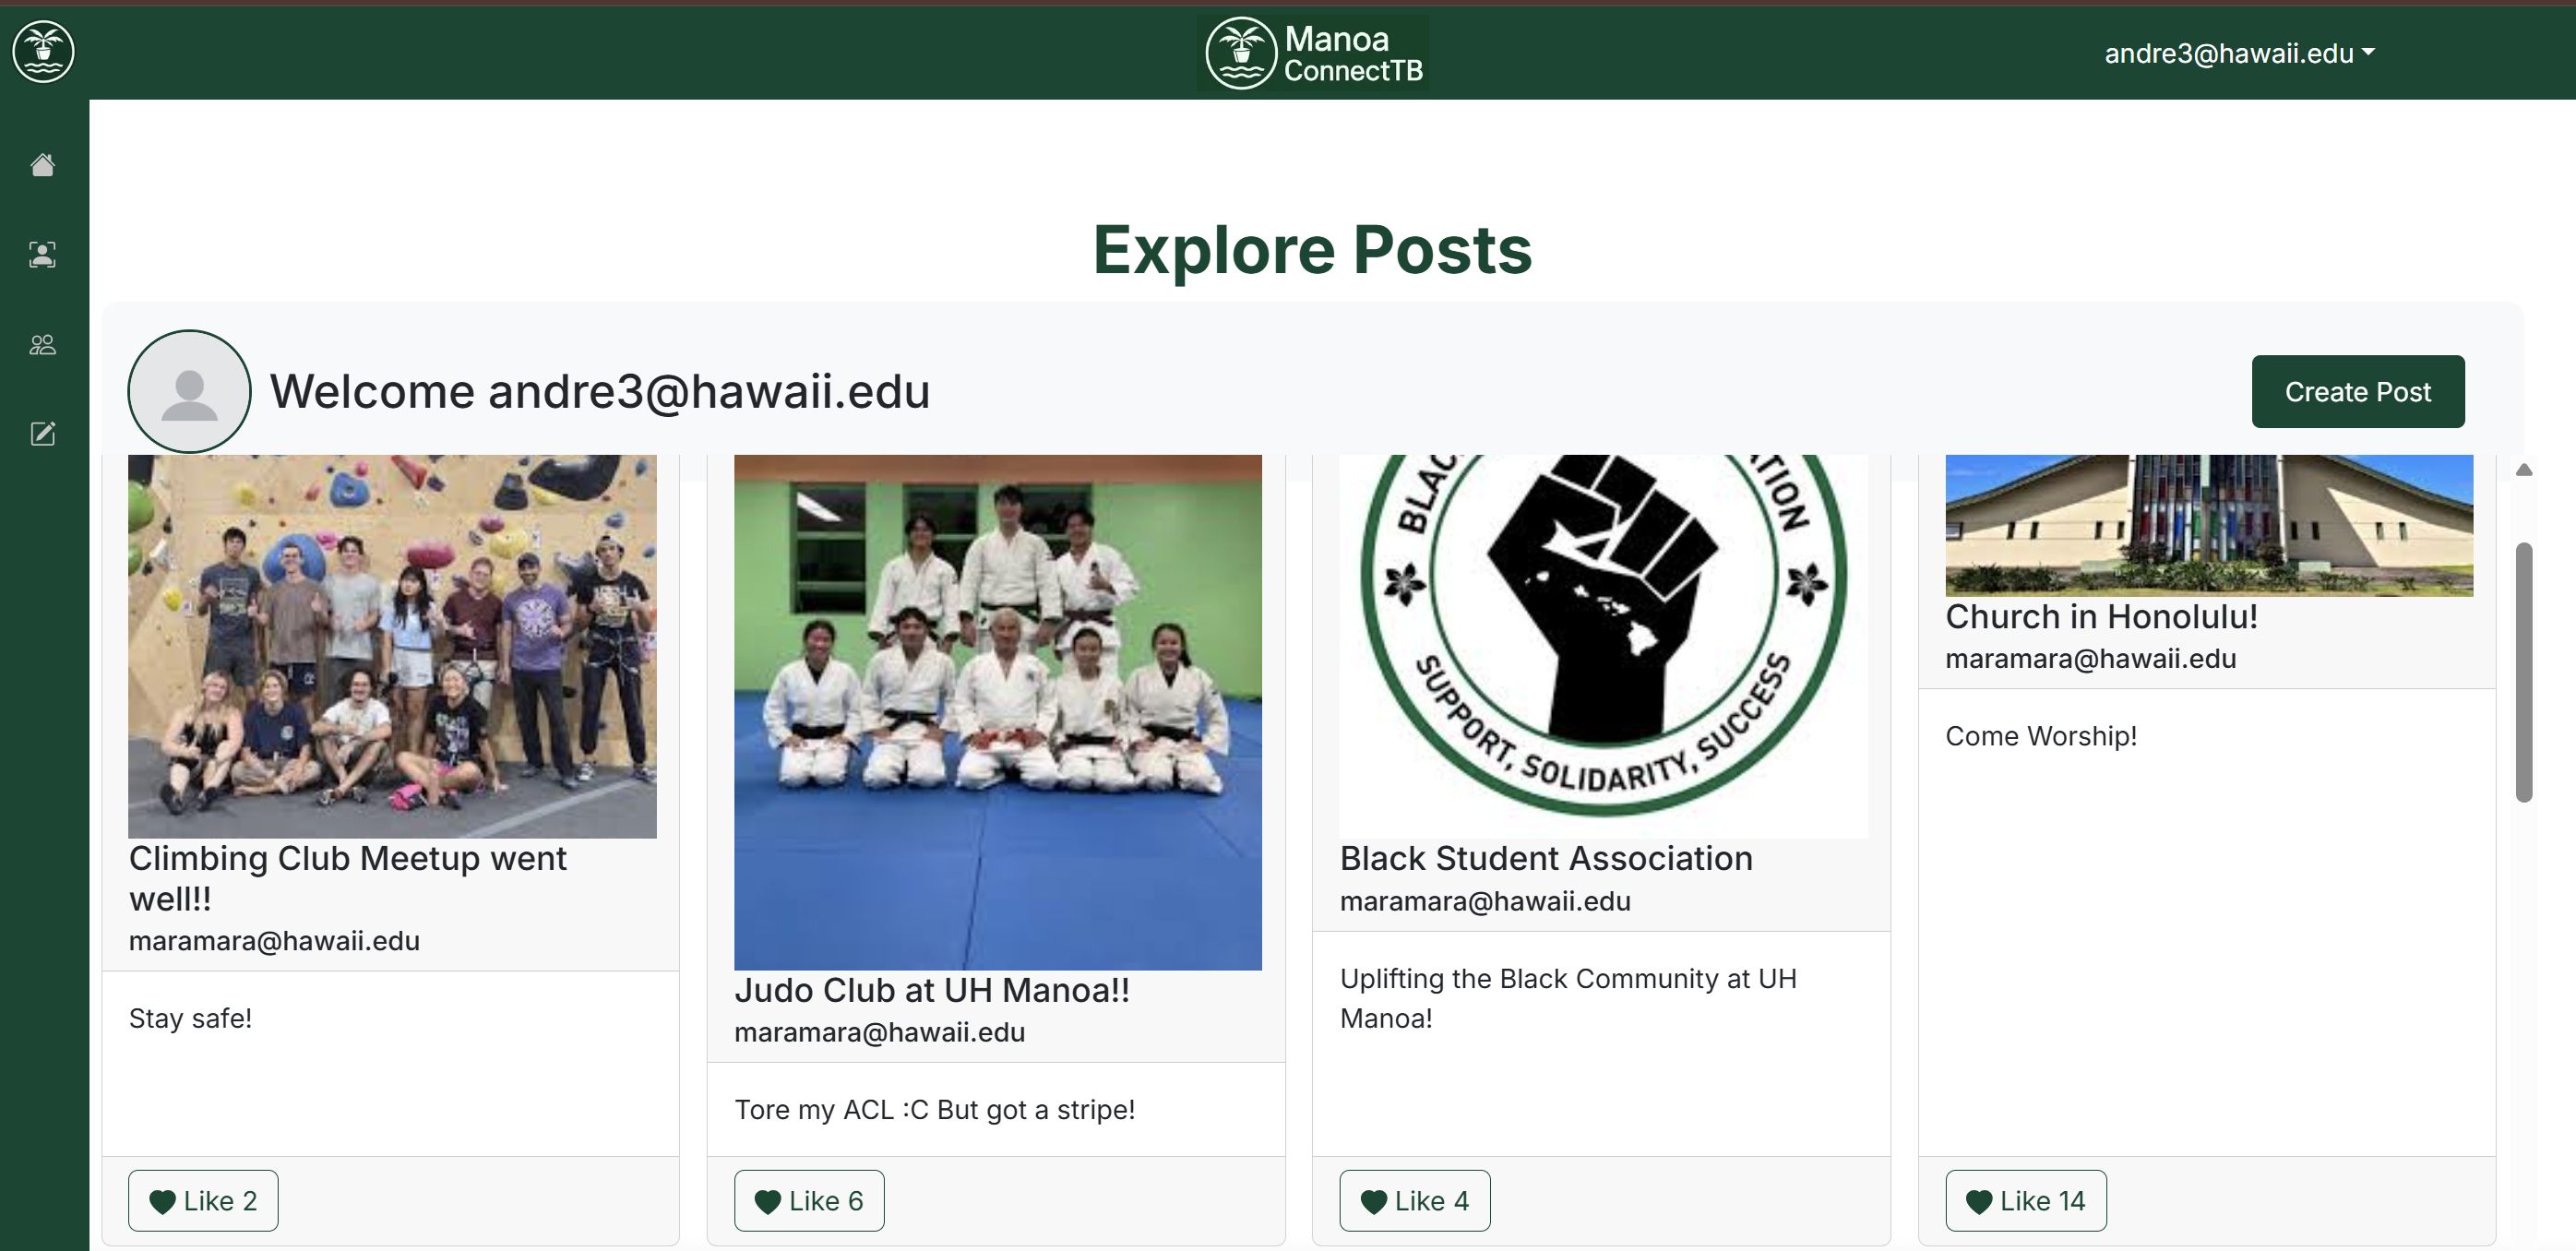Open the Climbing Club group photo
Image resolution: width=2576 pixels, height=1251 pixels.
tap(392, 646)
